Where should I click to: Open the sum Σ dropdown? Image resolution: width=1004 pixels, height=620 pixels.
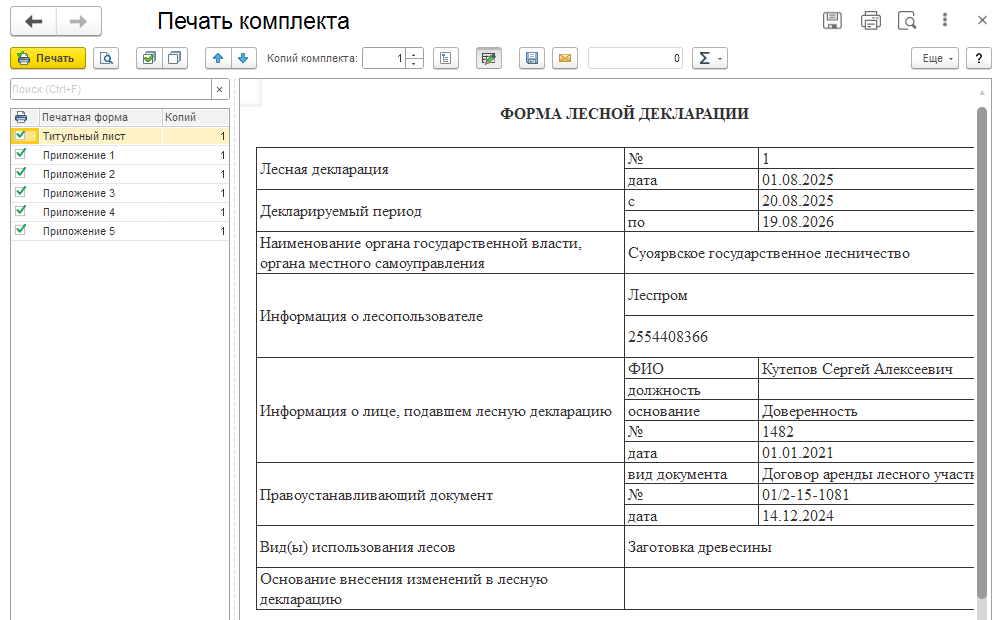tap(709, 58)
